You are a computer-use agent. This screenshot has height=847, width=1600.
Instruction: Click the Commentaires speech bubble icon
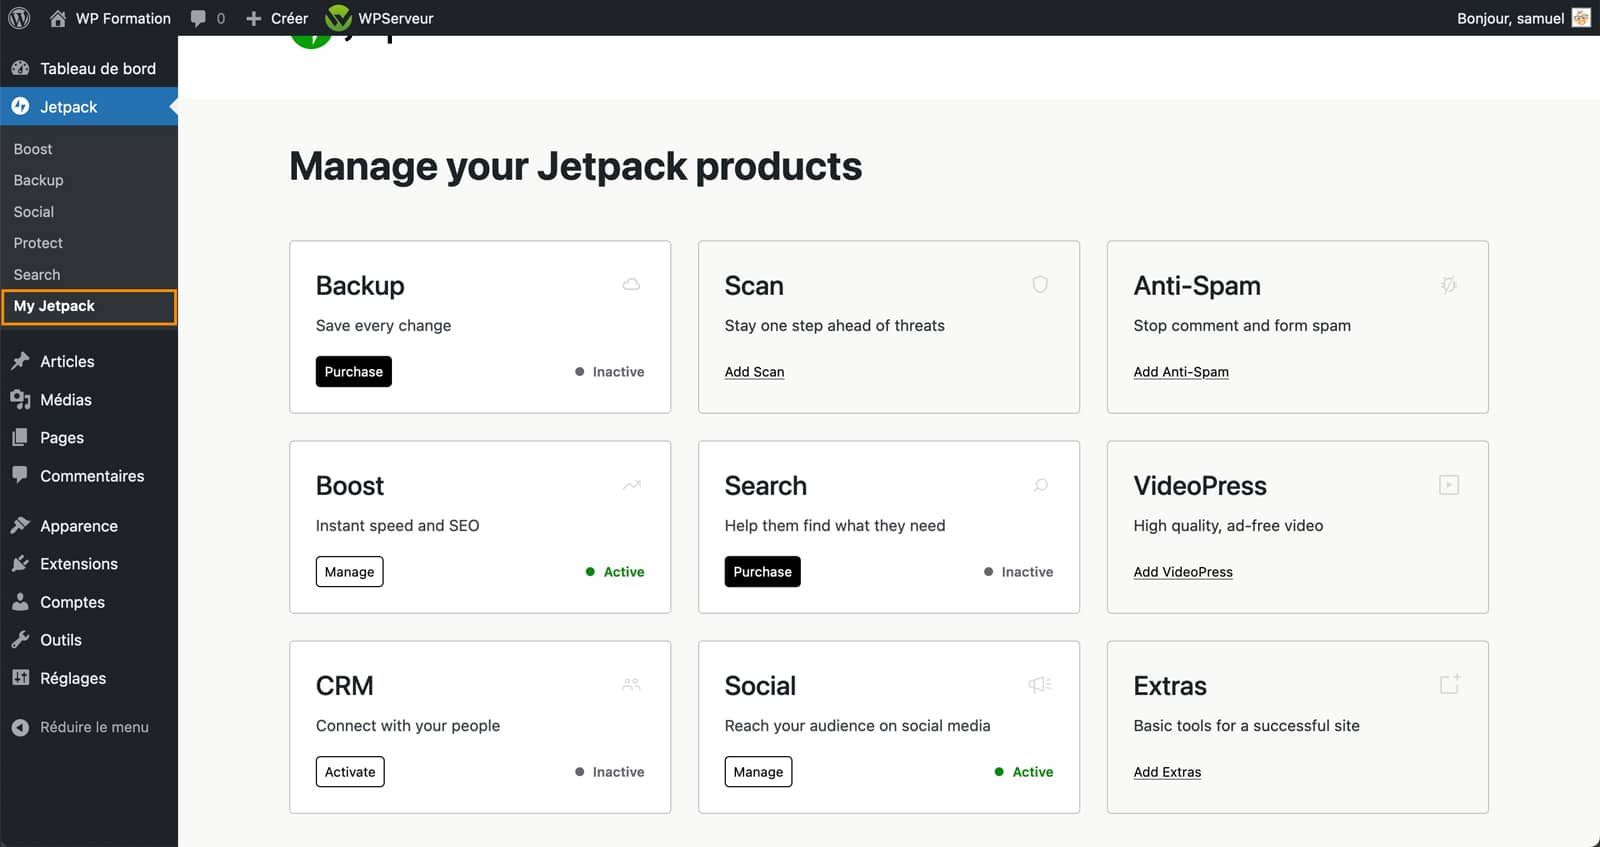pyautogui.click(x=20, y=475)
